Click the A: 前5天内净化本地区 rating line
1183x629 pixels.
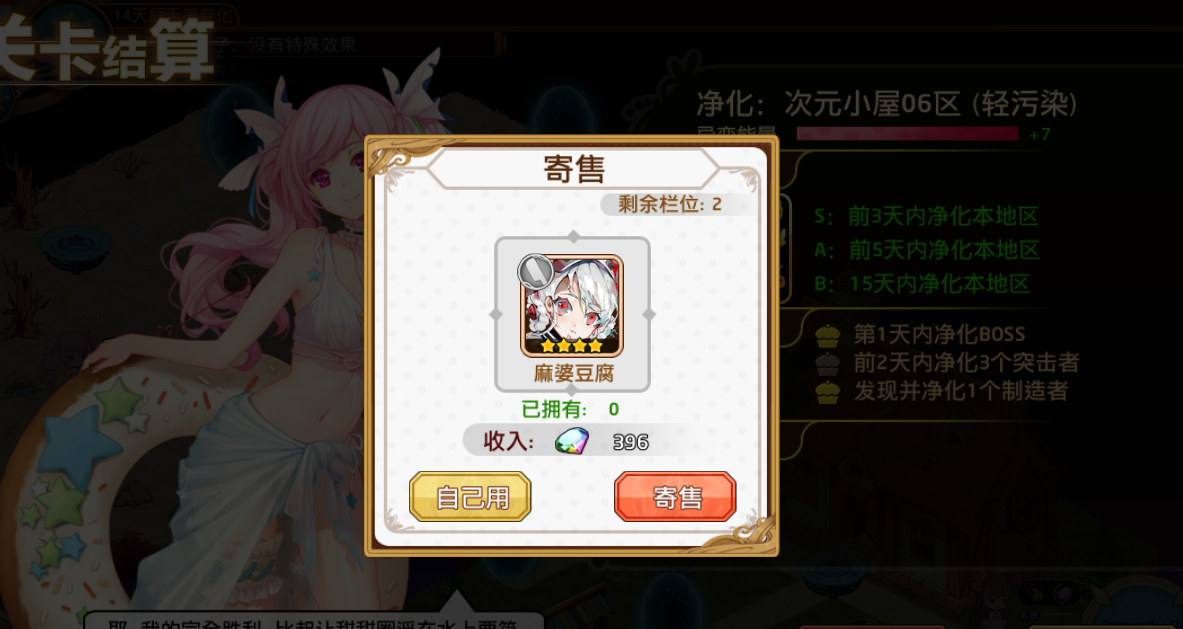(x=926, y=250)
